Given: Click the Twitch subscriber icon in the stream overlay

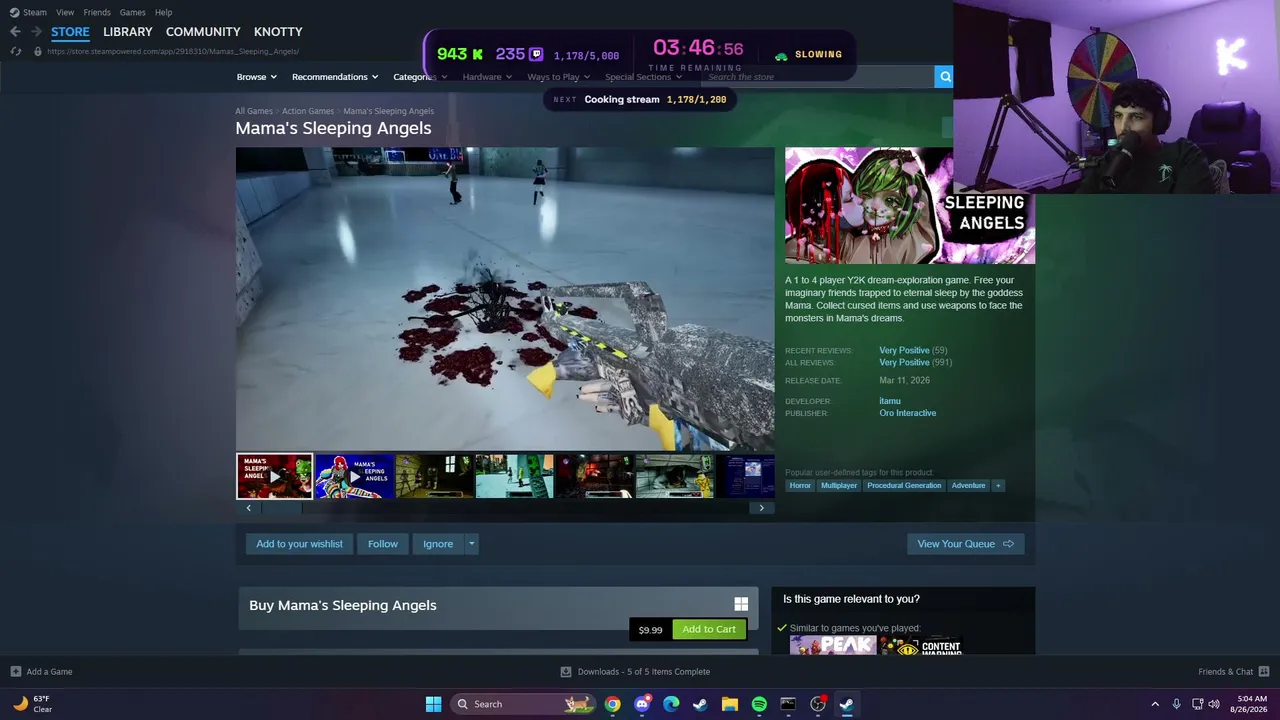Looking at the screenshot, I should pos(536,54).
